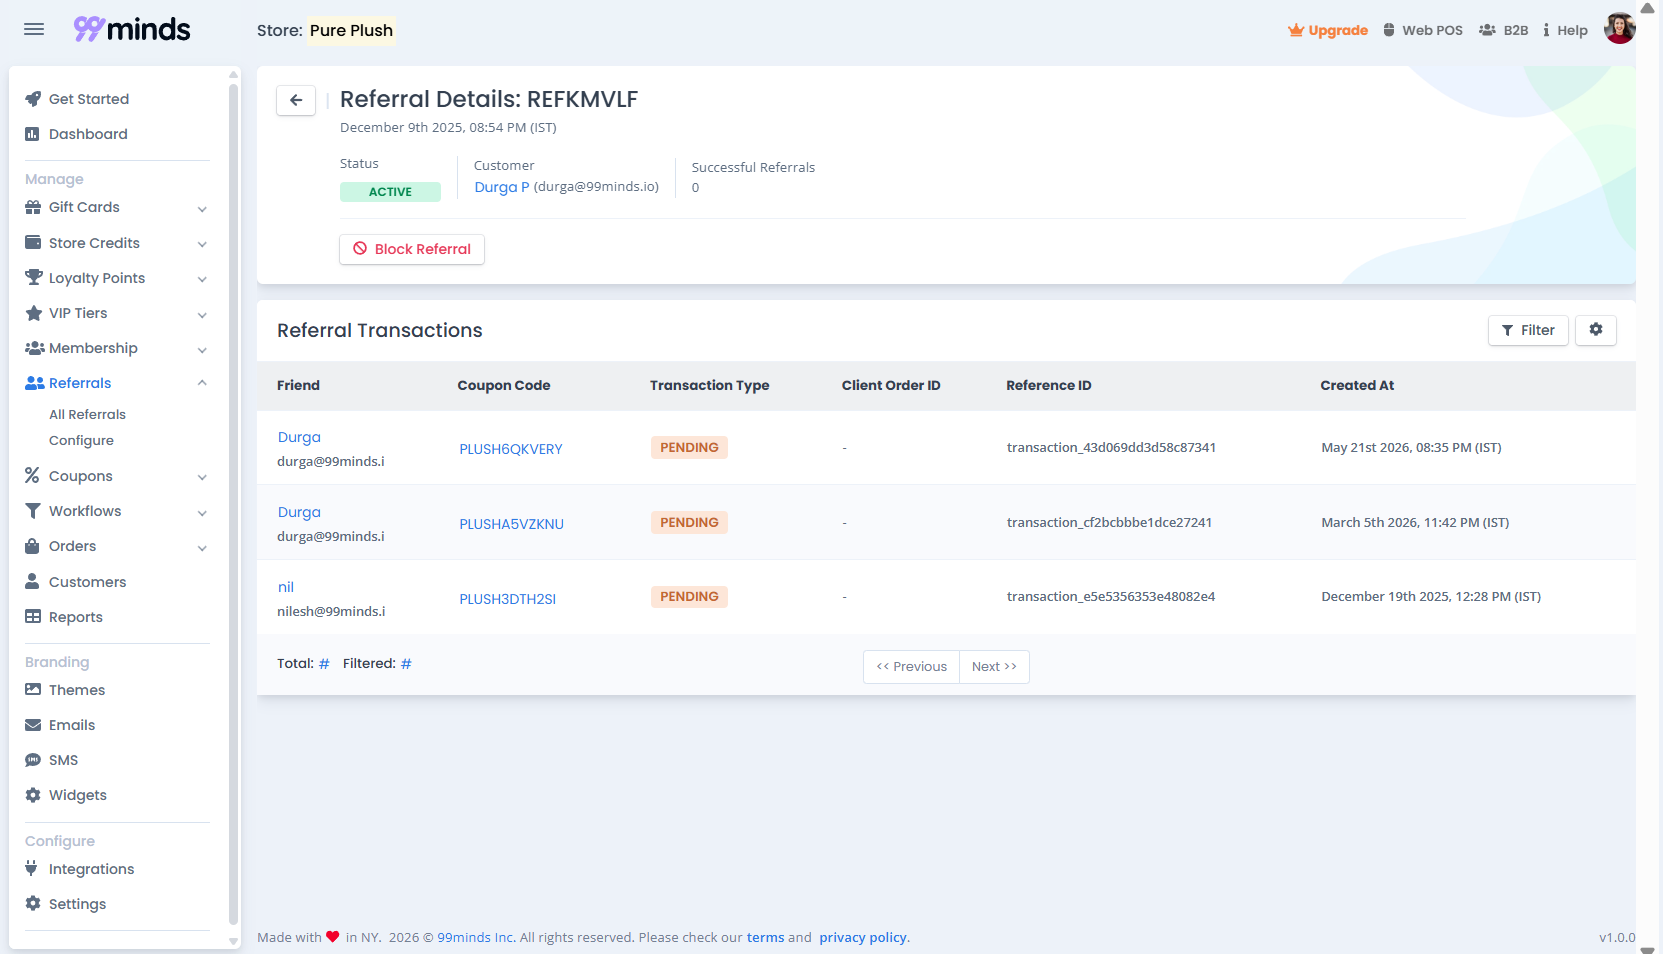The image size is (1663, 954).
Task: Click the Reports table icon
Action: tap(33, 617)
